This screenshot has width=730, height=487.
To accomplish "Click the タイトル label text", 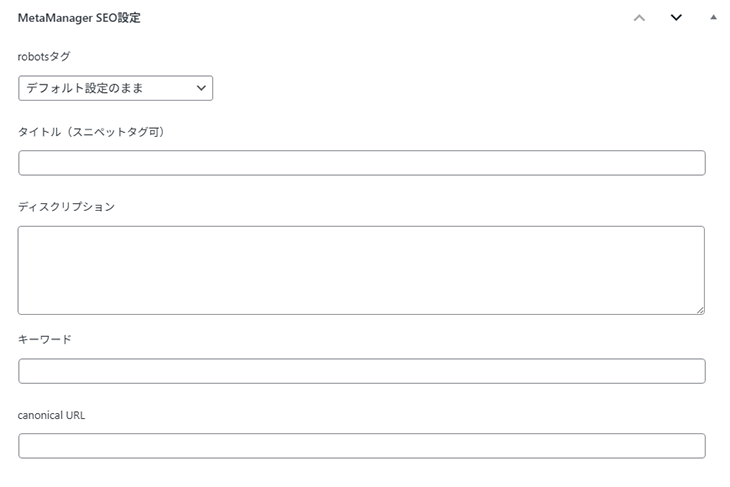I will tap(41, 131).
